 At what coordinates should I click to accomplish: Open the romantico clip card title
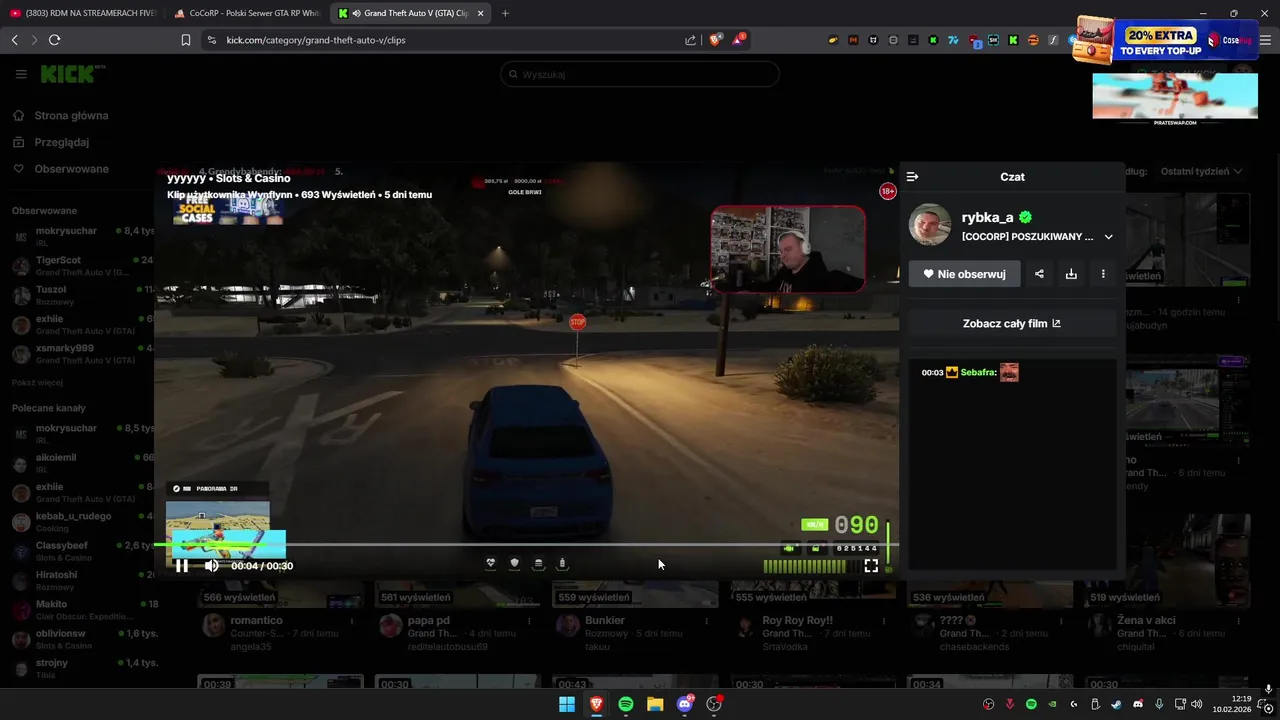(x=256, y=620)
